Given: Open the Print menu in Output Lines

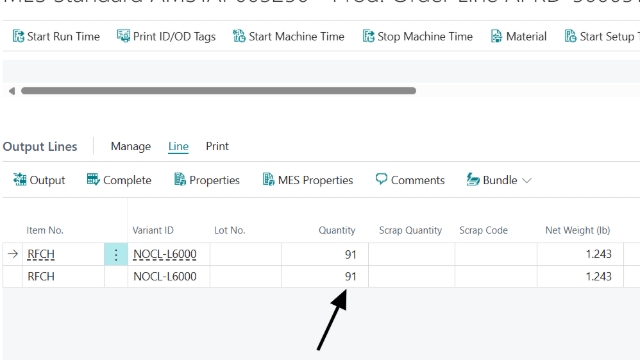Looking at the screenshot, I should click(x=217, y=146).
